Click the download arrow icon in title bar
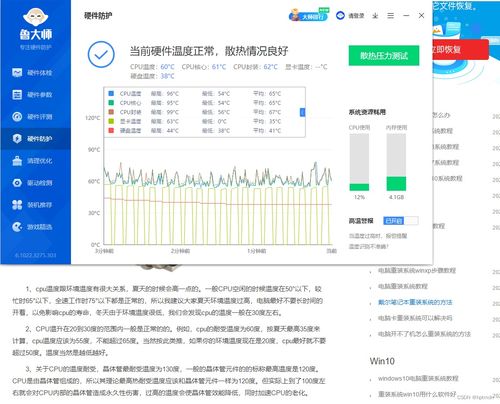Image resolution: width=500 pixels, height=404 pixels. (x=375, y=16)
